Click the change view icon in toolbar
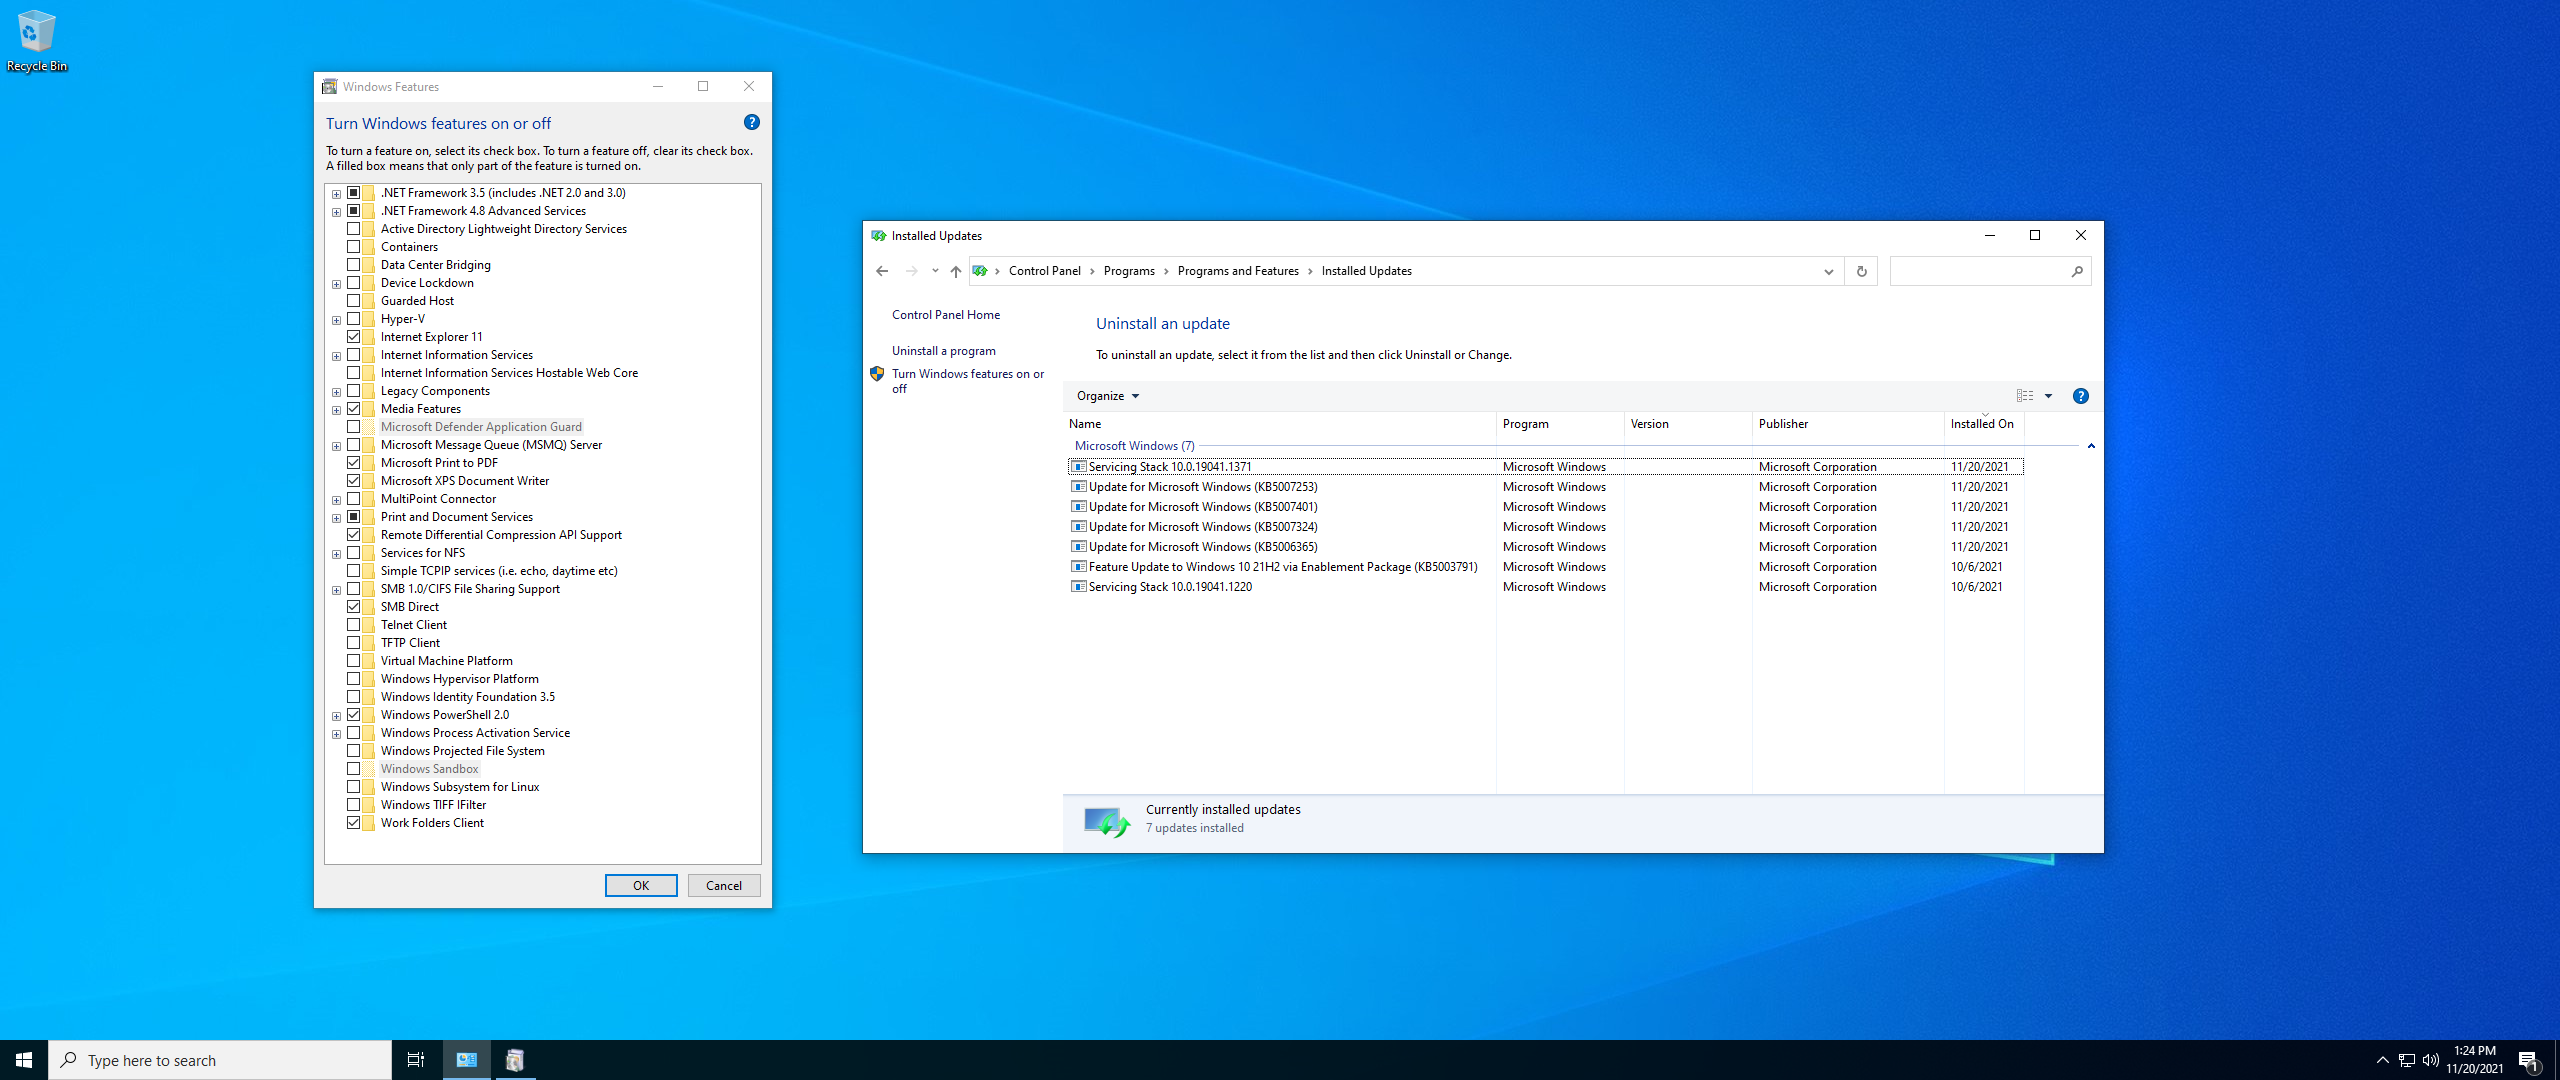This screenshot has height=1080, width=2560. click(x=2025, y=396)
